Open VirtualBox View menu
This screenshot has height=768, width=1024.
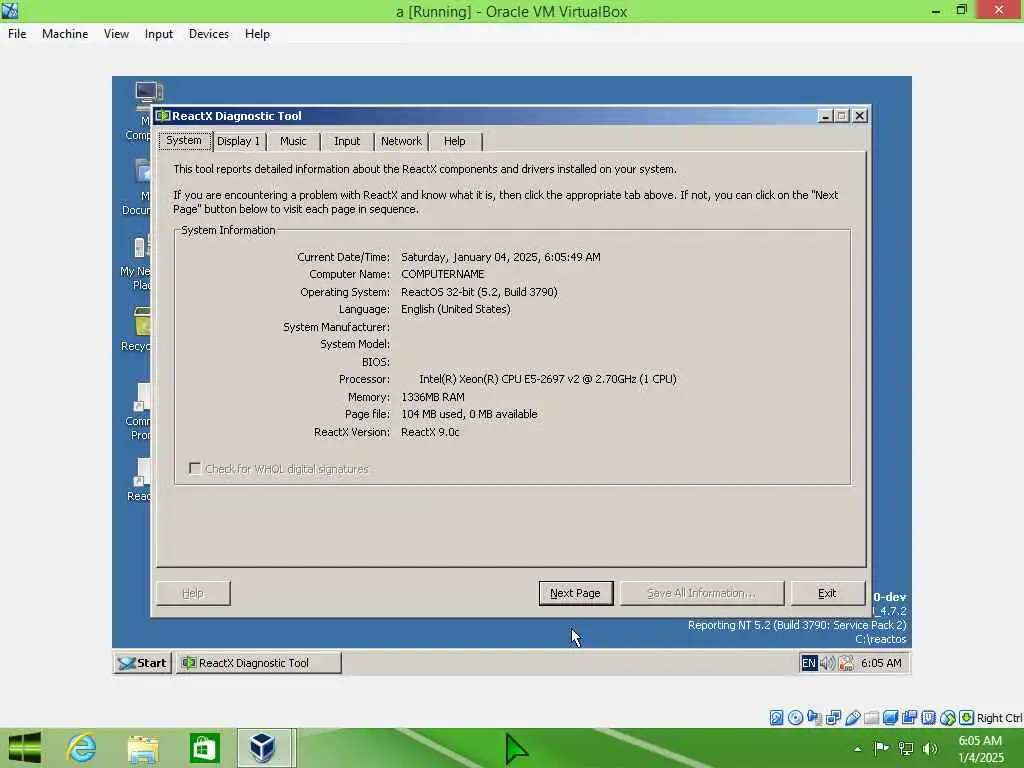[x=116, y=34]
